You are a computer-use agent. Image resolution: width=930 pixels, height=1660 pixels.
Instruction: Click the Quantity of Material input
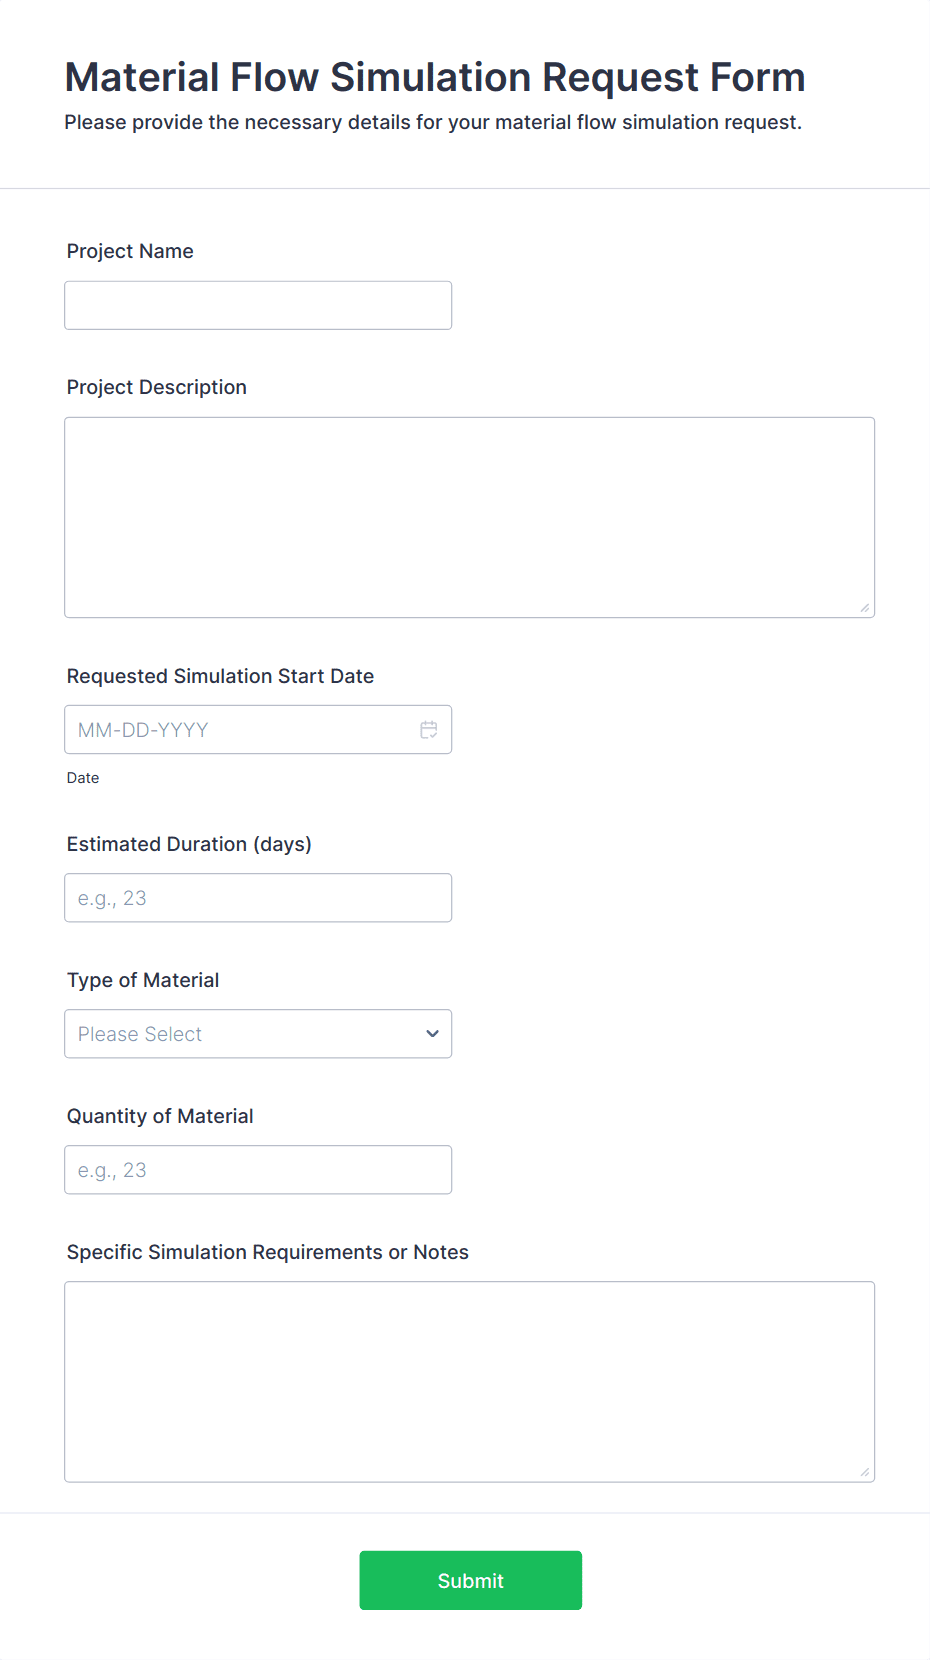(x=258, y=1169)
